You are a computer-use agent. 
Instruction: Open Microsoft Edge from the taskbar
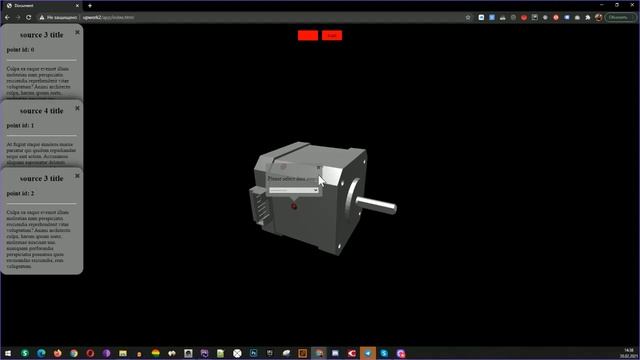41,353
